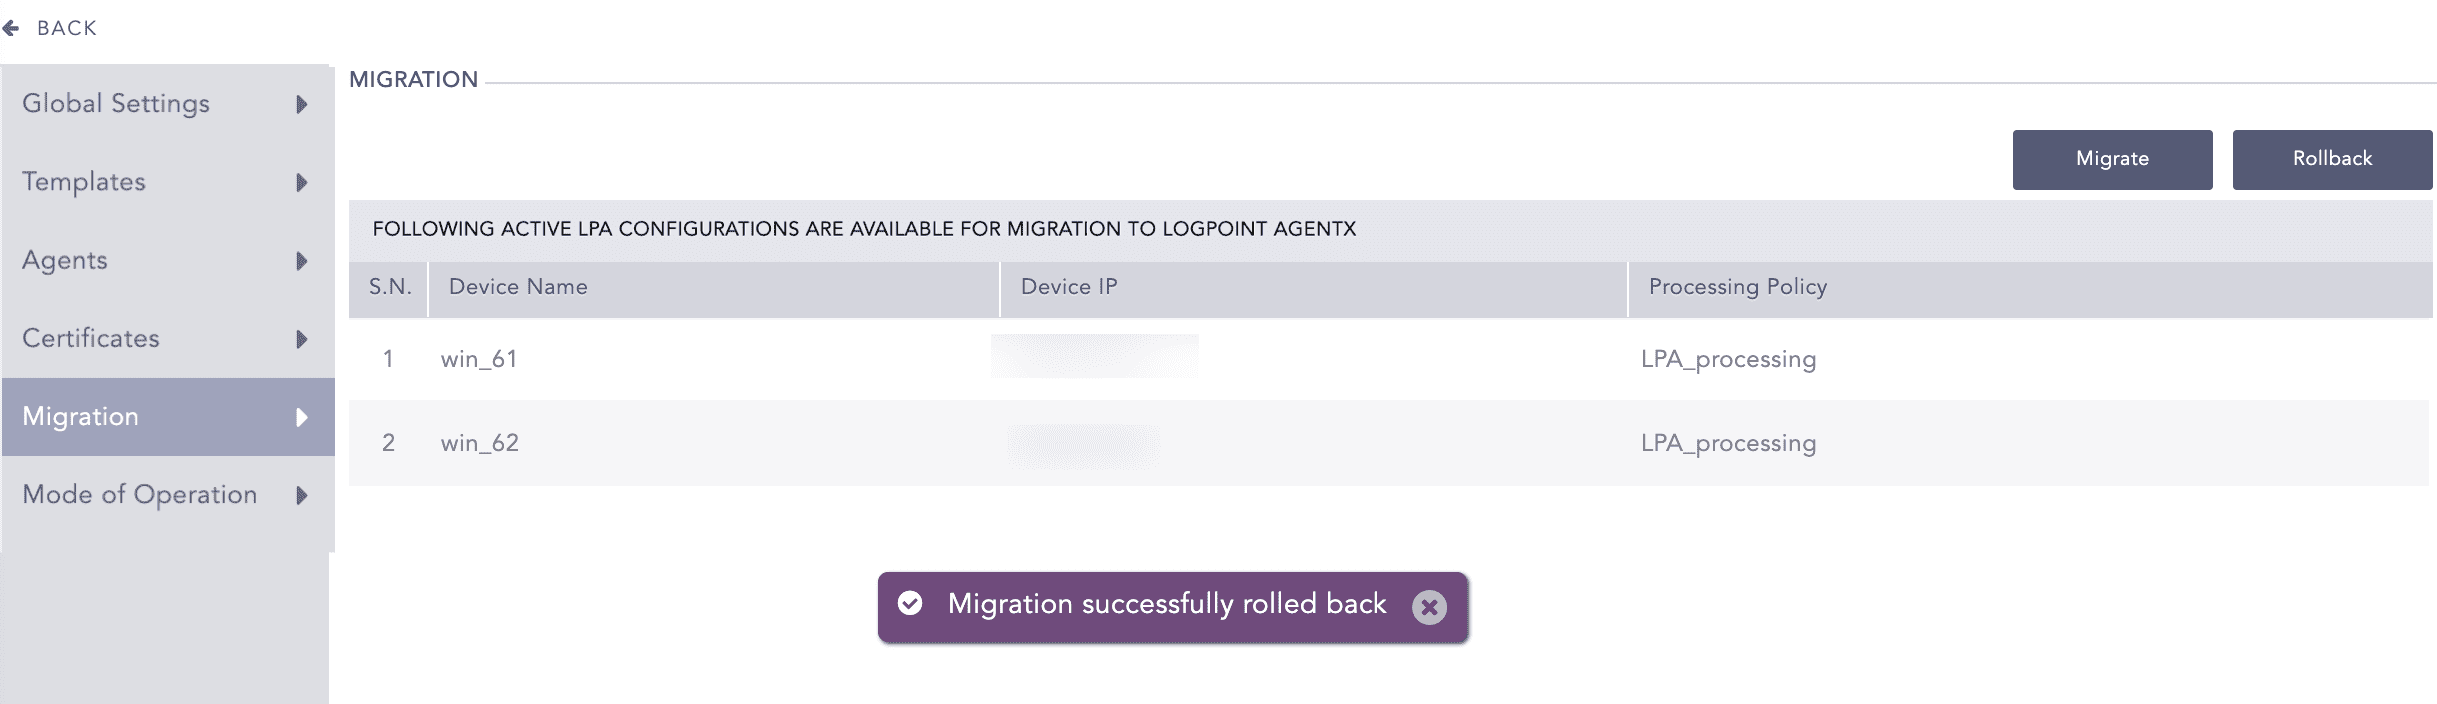2437x704 pixels.
Task: Go to the Certificates section
Action: click(91, 339)
